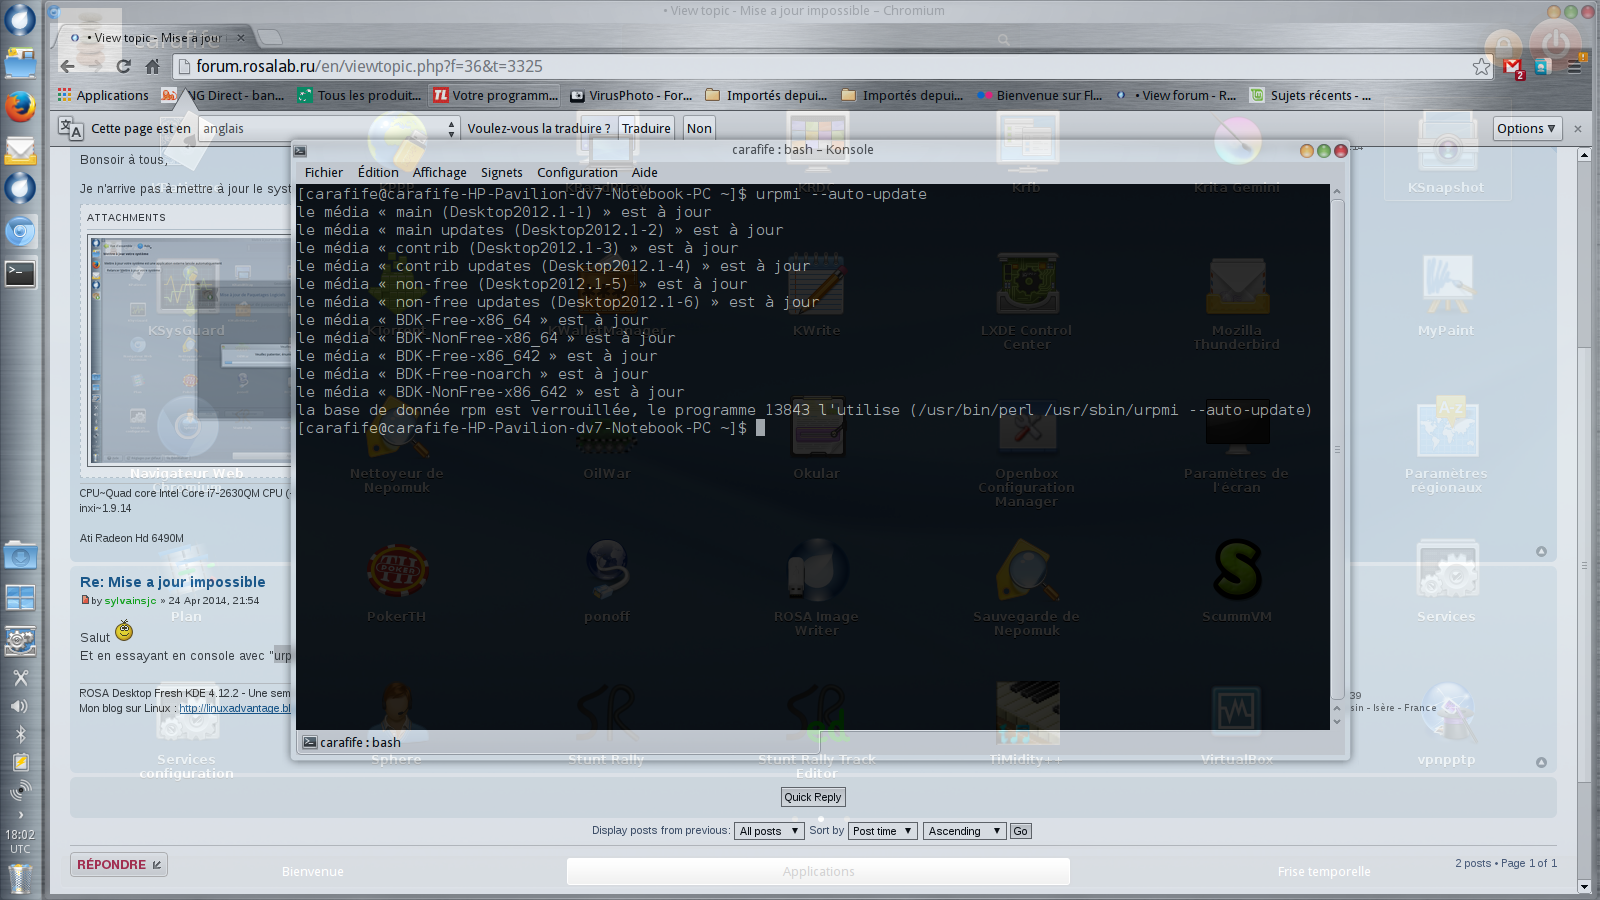Expand hidden system tray icons

point(20,815)
